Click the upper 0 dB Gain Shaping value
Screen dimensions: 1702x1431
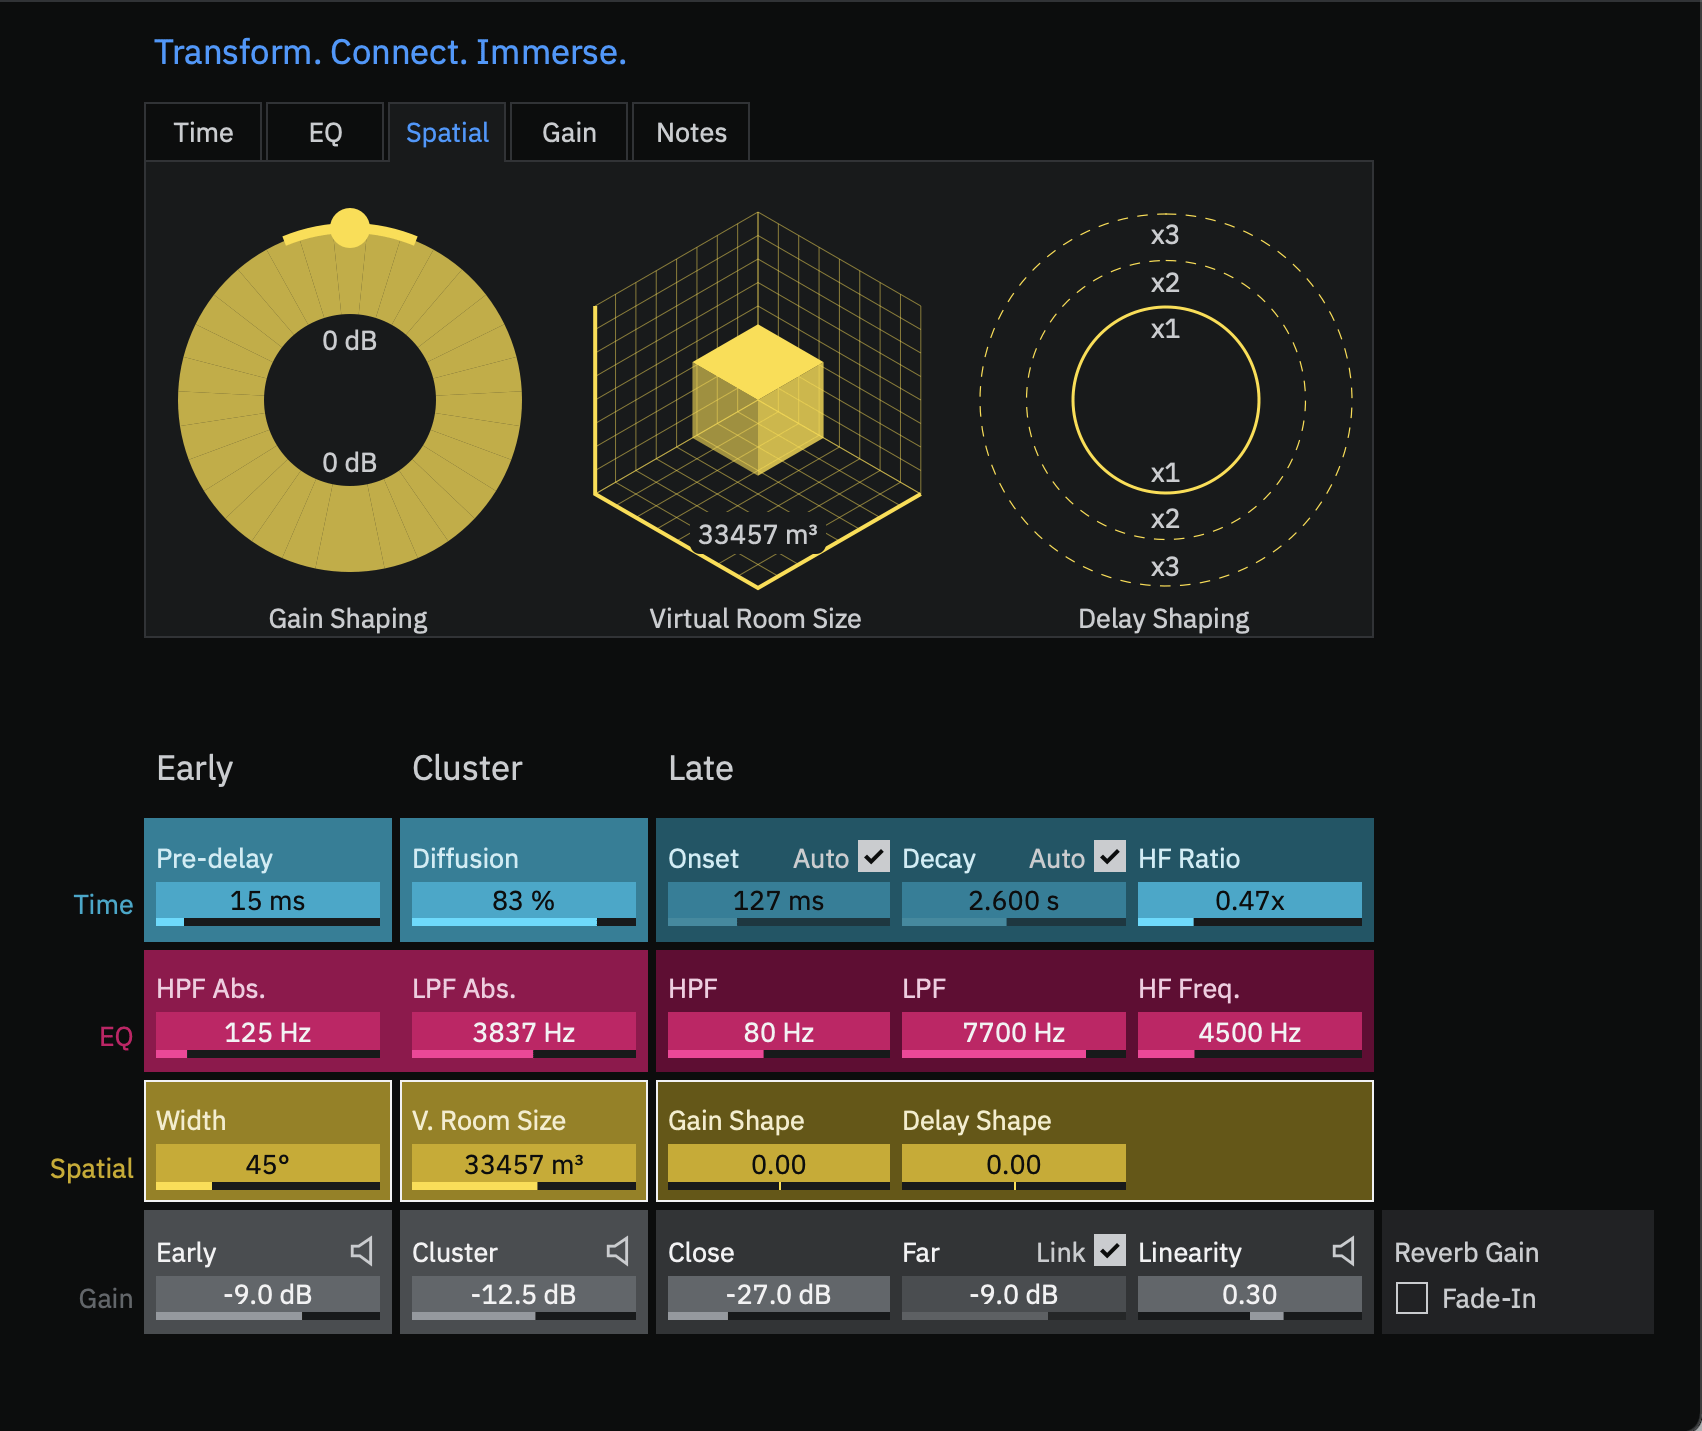[350, 340]
